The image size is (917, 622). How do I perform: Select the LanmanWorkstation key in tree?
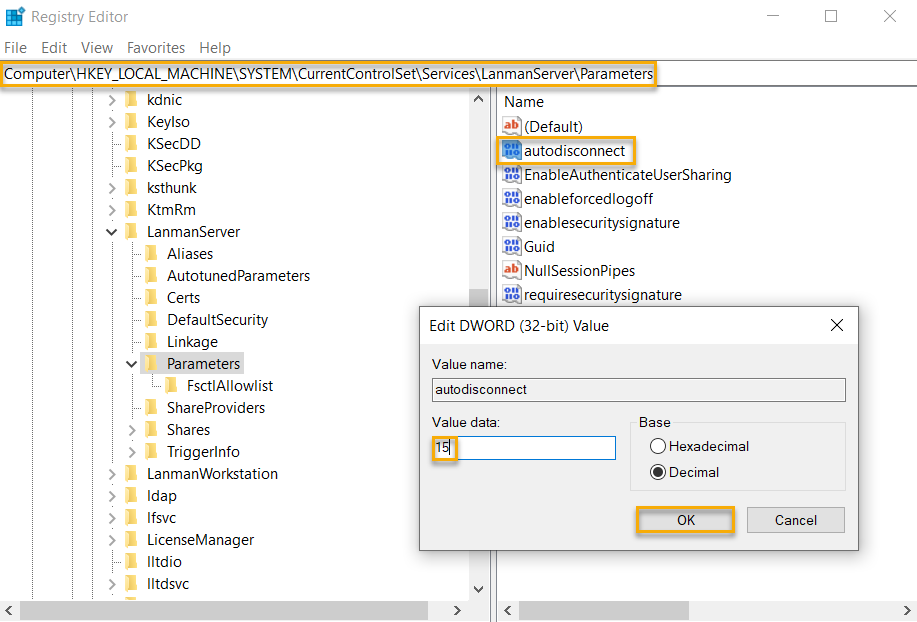pyautogui.click(x=212, y=474)
